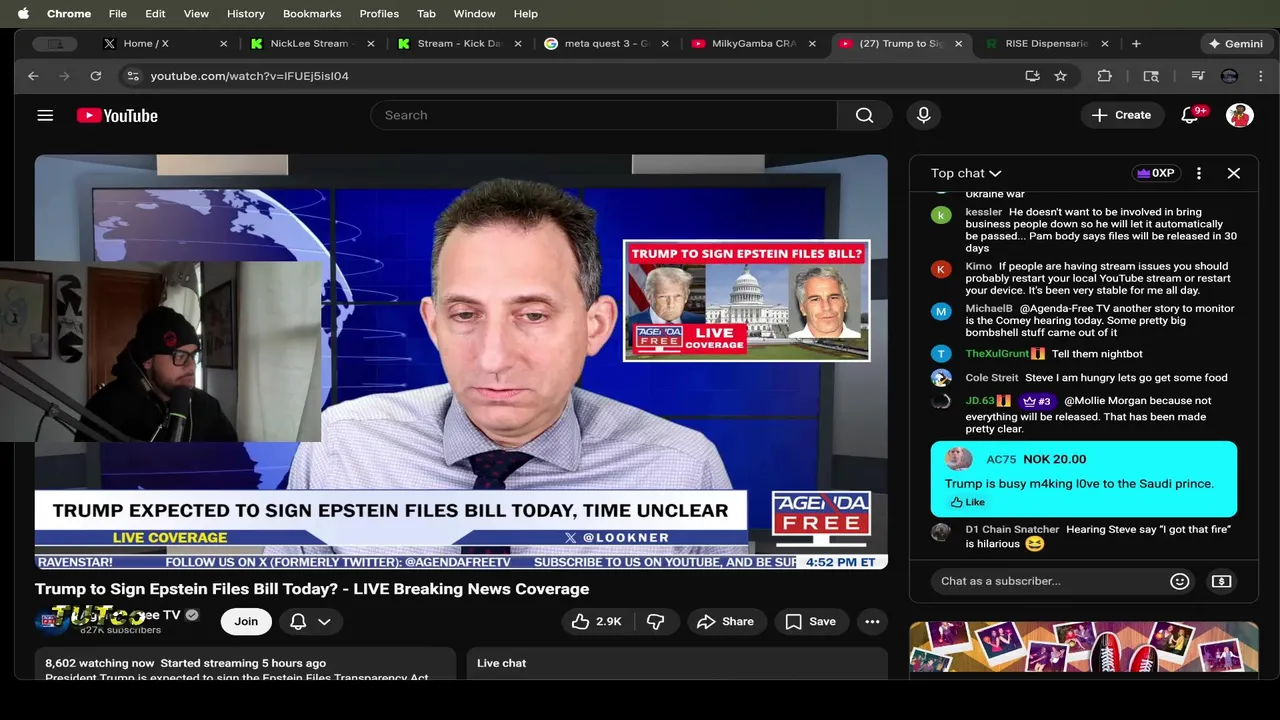Open the promotional thumbnail below chat
This screenshot has height=720, width=1280.
tap(1084, 647)
